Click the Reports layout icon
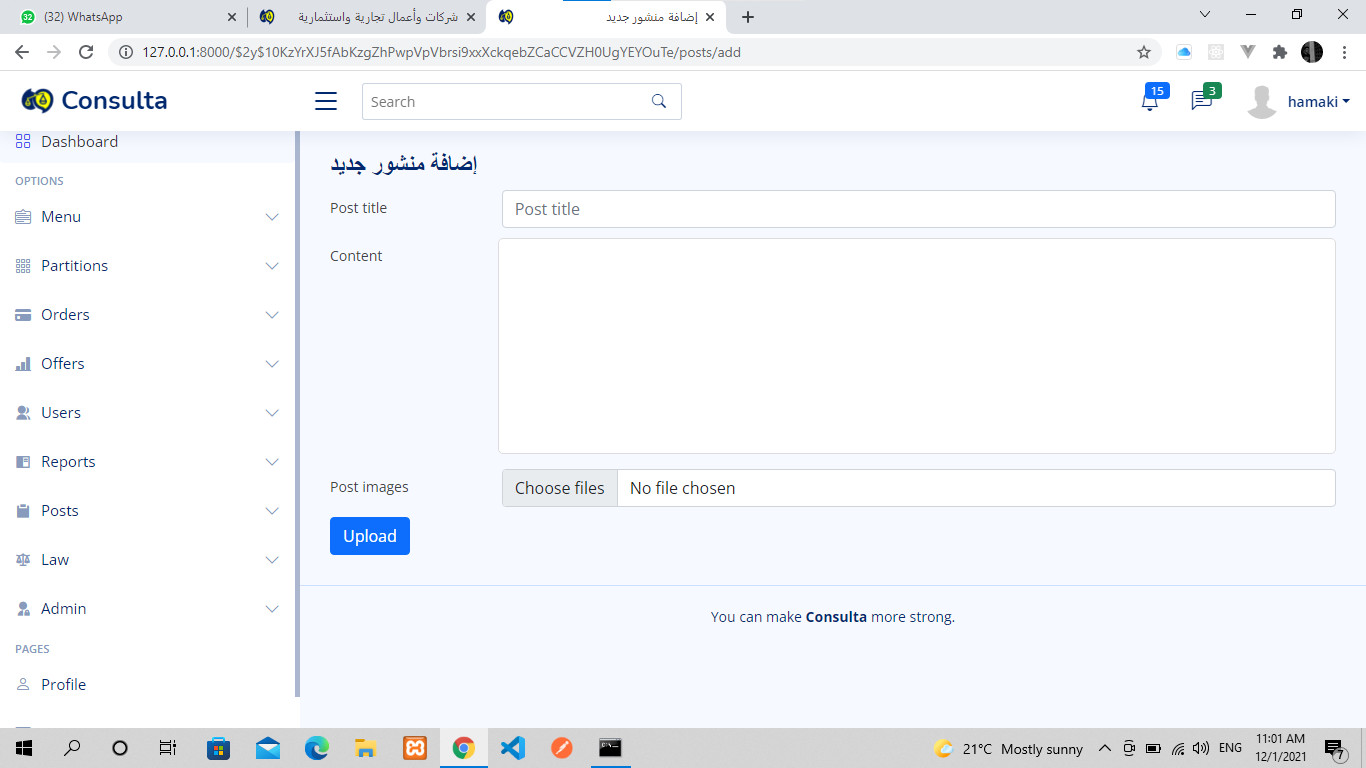Screen dimensions: 1366x768 [x=23, y=462]
